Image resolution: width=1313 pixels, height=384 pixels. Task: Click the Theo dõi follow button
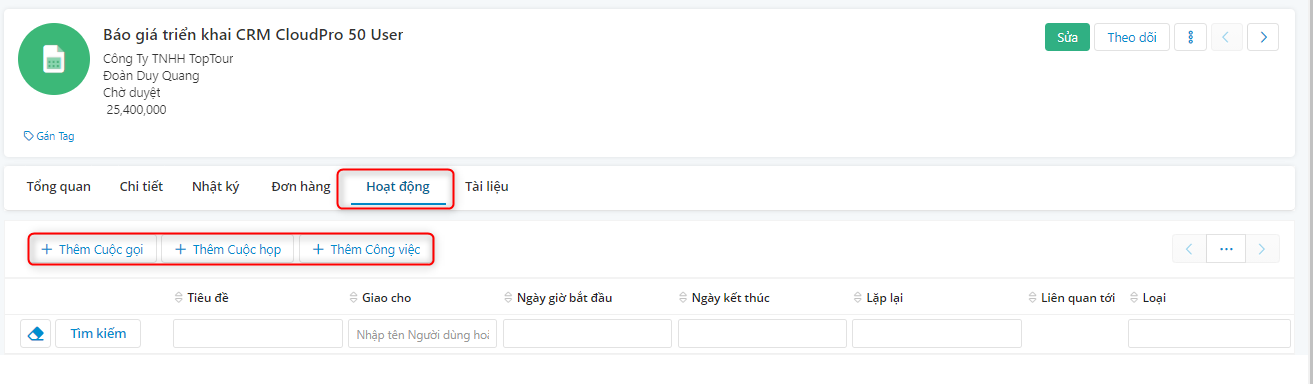pos(1132,37)
